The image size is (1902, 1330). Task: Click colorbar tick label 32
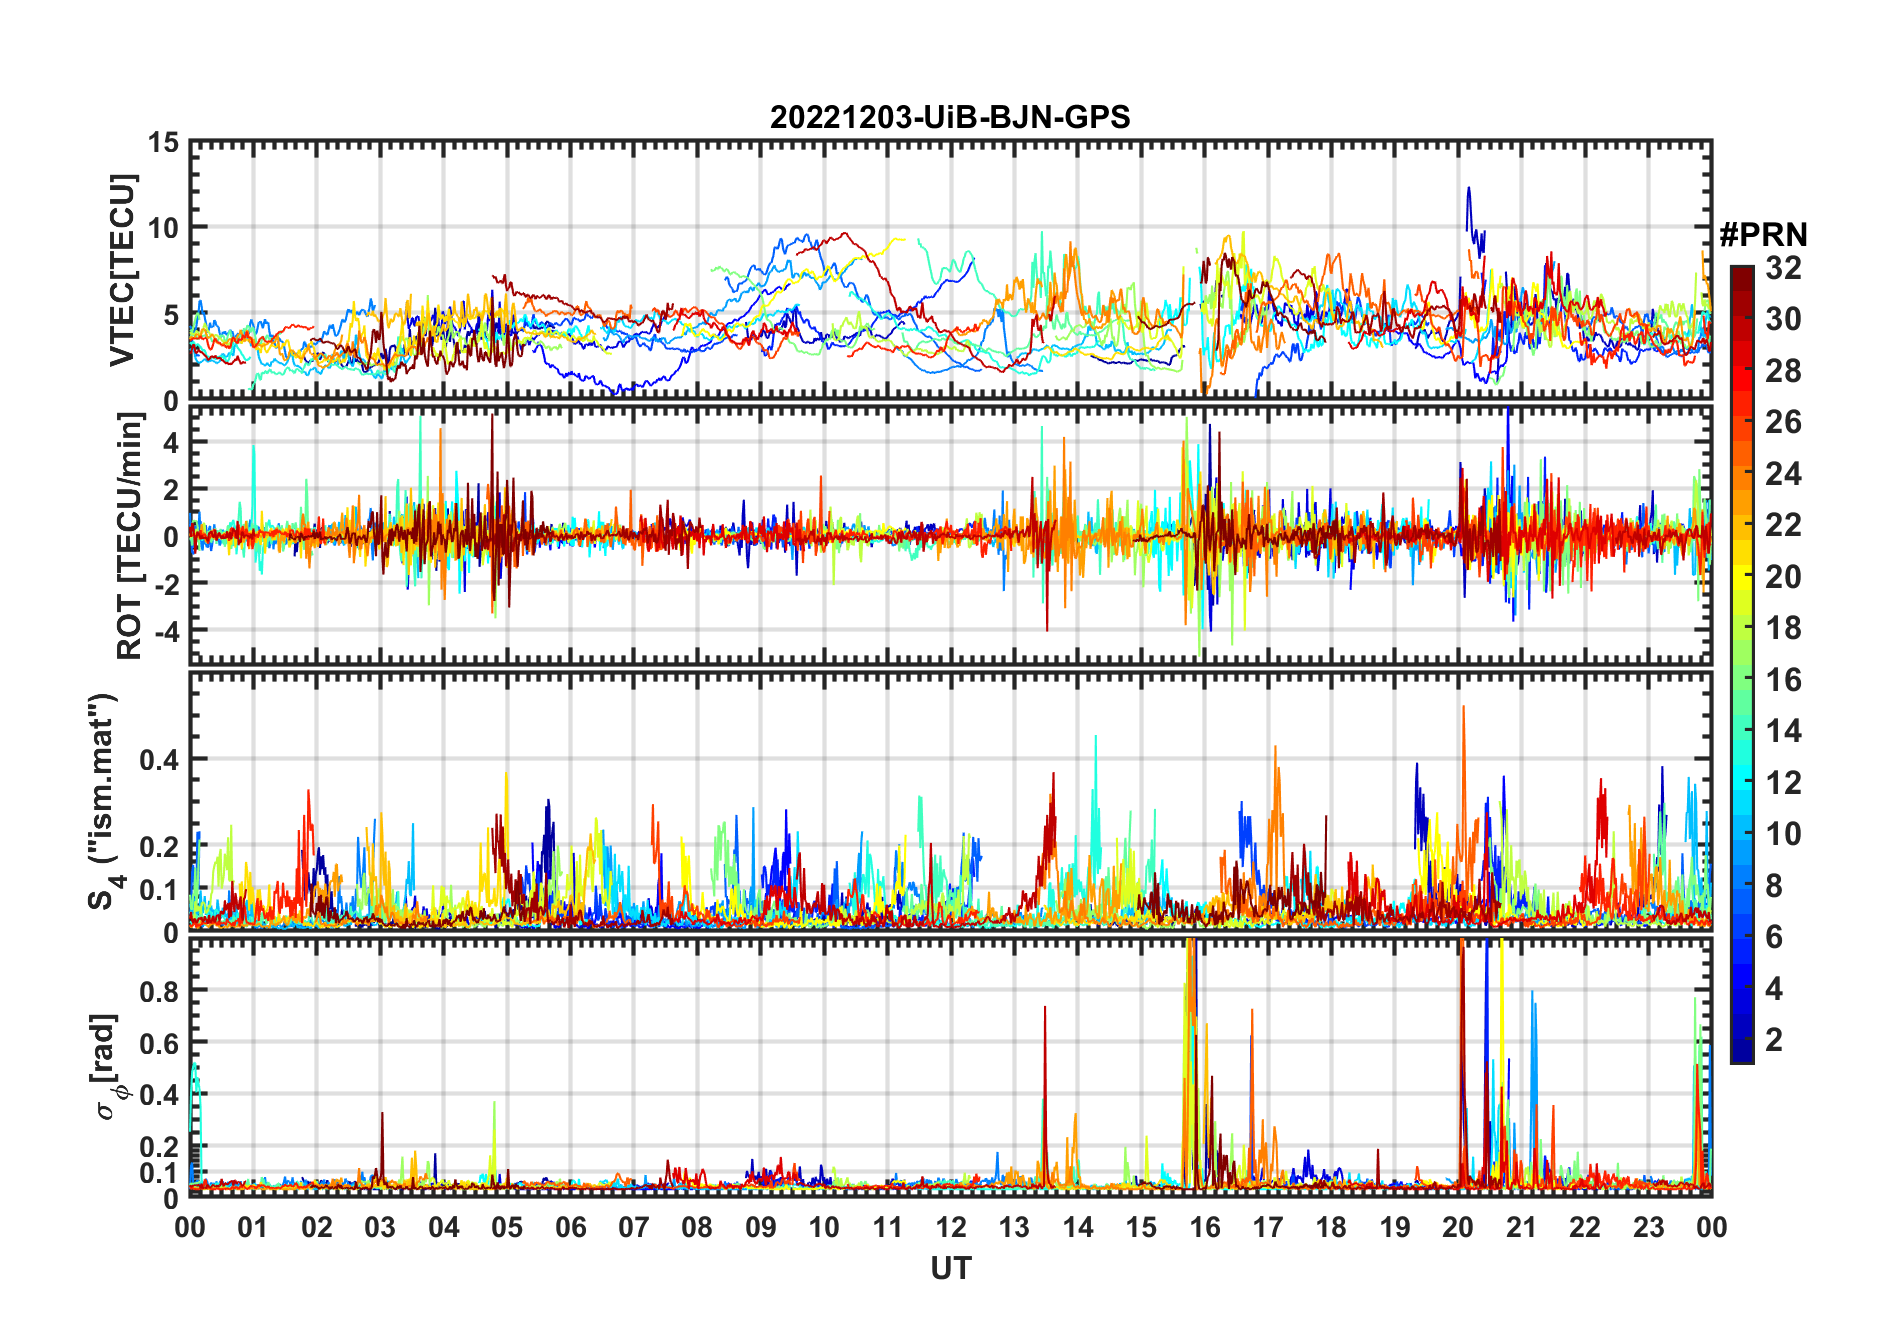pyautogui.click(x=1783, y=268)
